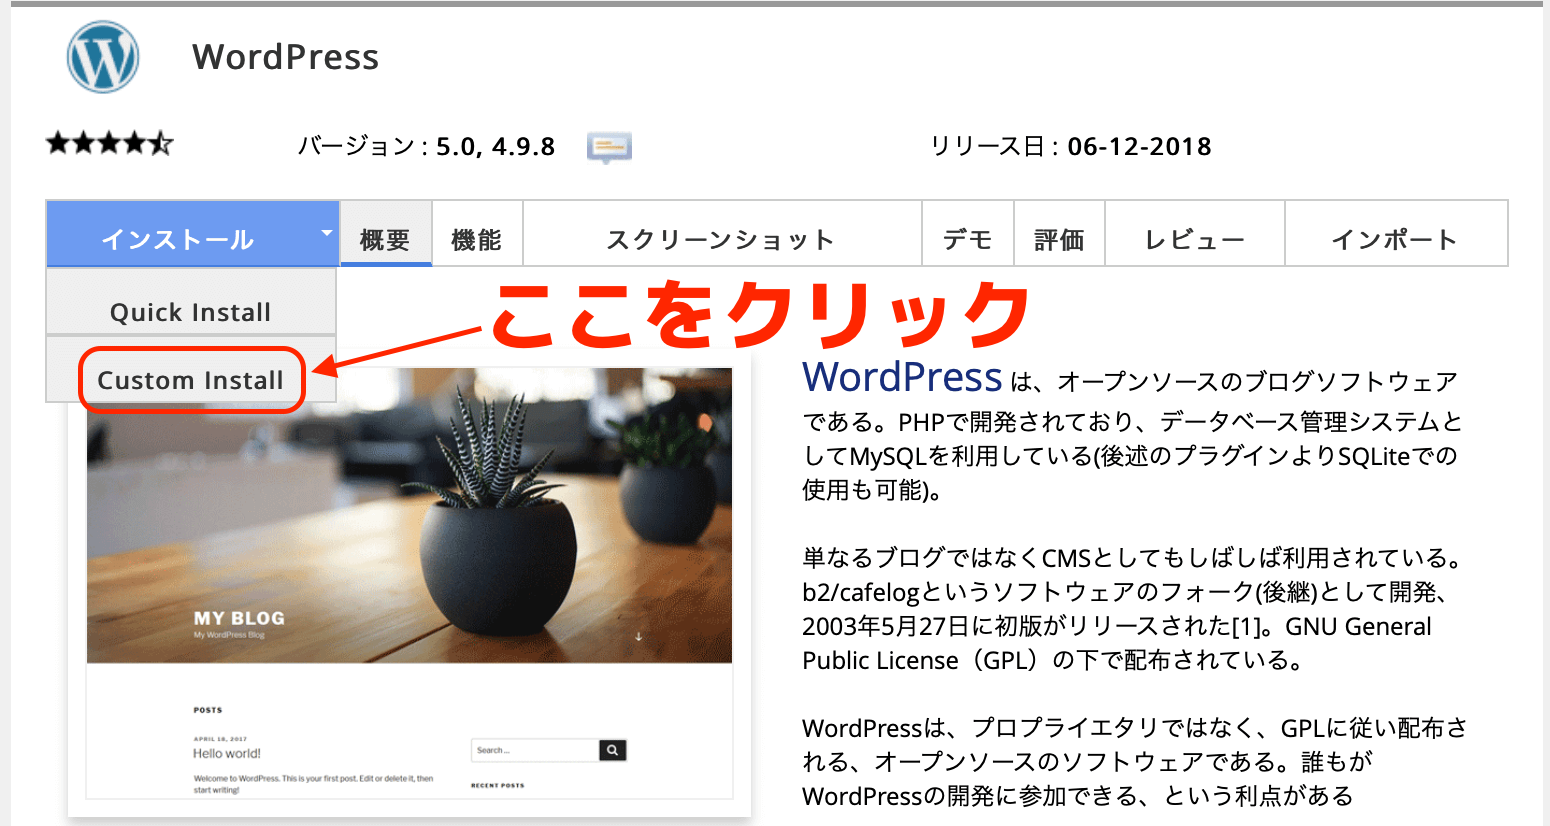Open the 機能 tab
The width and height of the screenshot is (1550, 826).
coord(476,239)
